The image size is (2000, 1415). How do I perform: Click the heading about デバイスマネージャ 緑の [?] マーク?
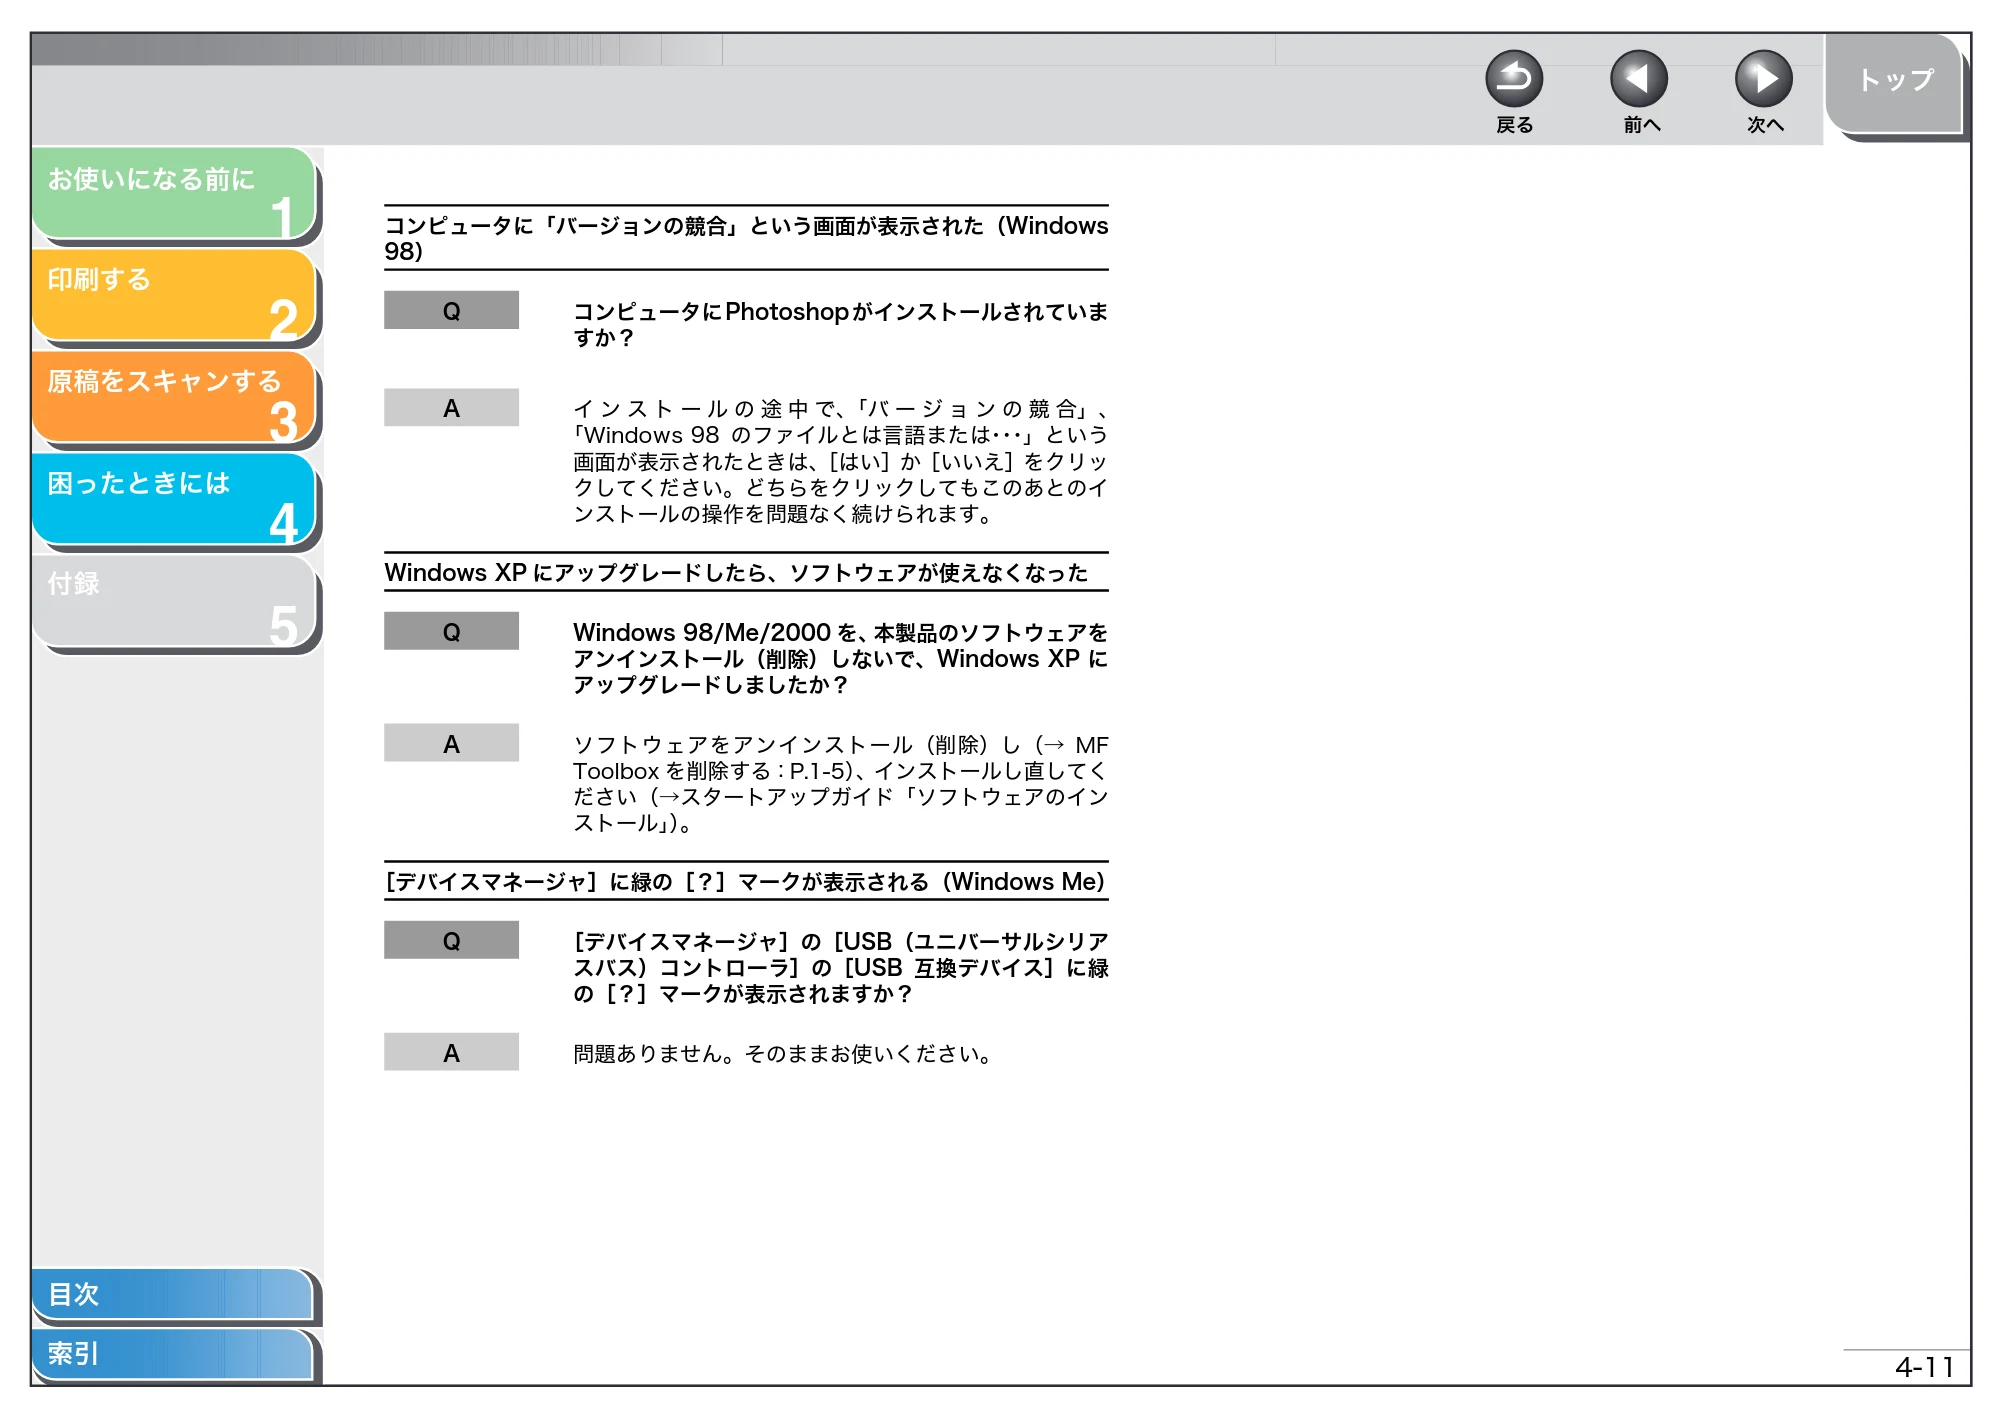(x=746, y=882)
